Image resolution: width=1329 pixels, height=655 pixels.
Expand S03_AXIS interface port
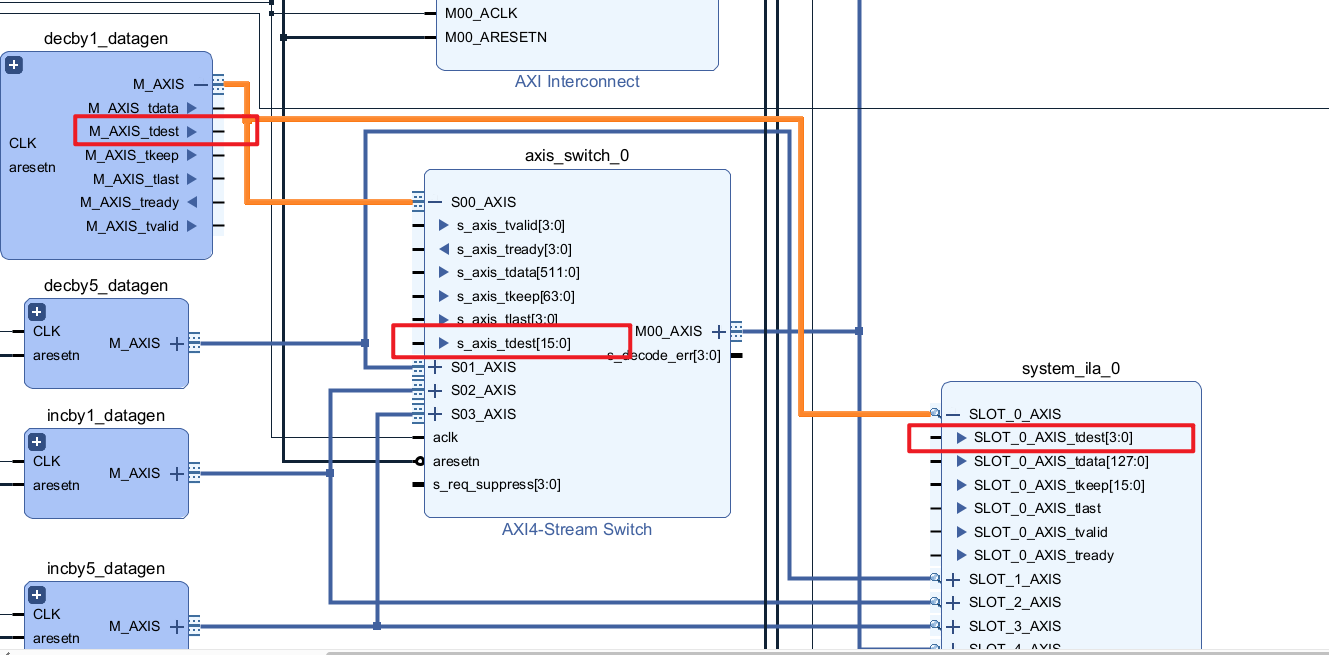pyautogui.click(x=435, y=414)
